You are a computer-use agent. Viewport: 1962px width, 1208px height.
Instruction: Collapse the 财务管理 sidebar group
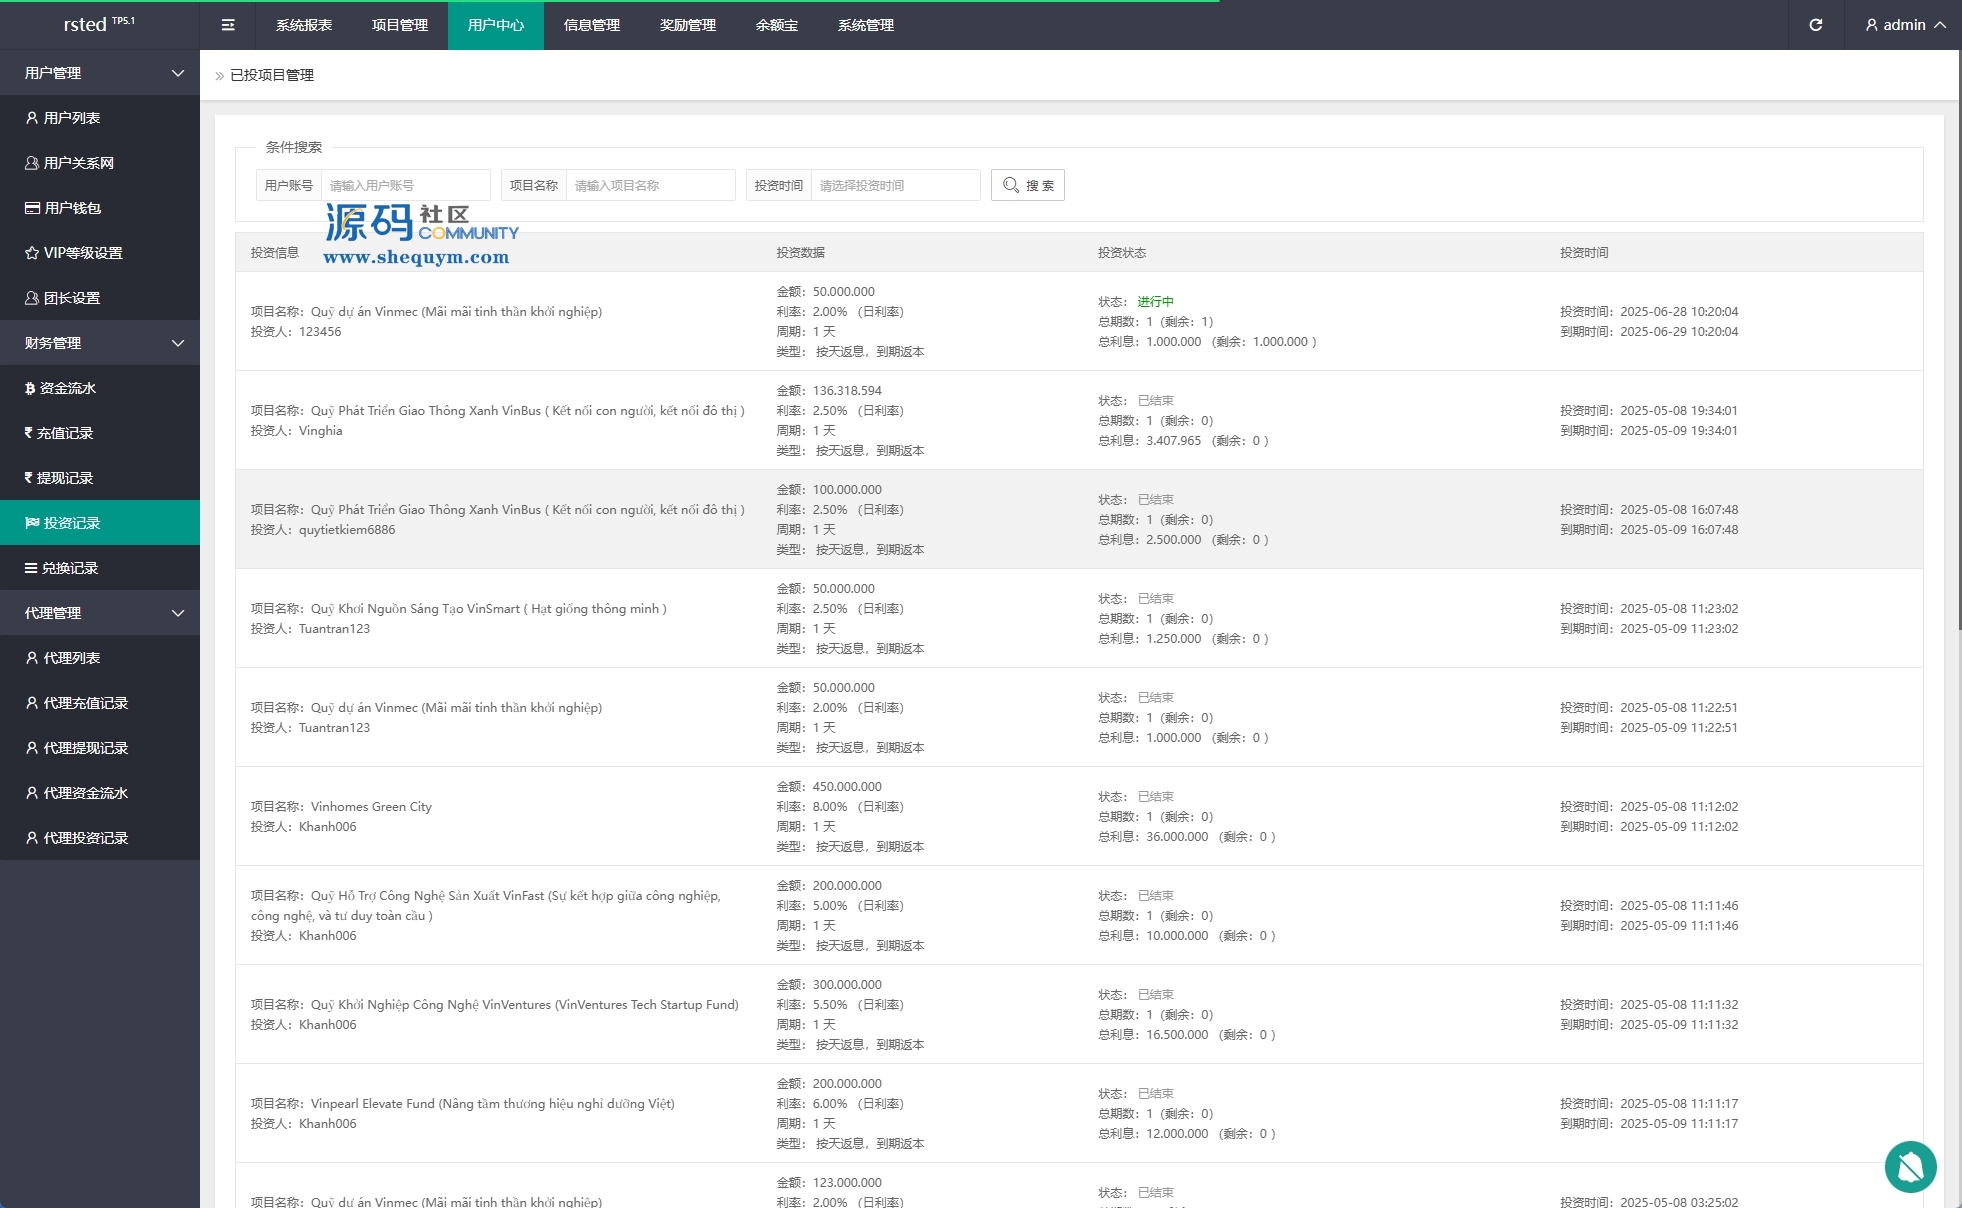click(100, 343)
